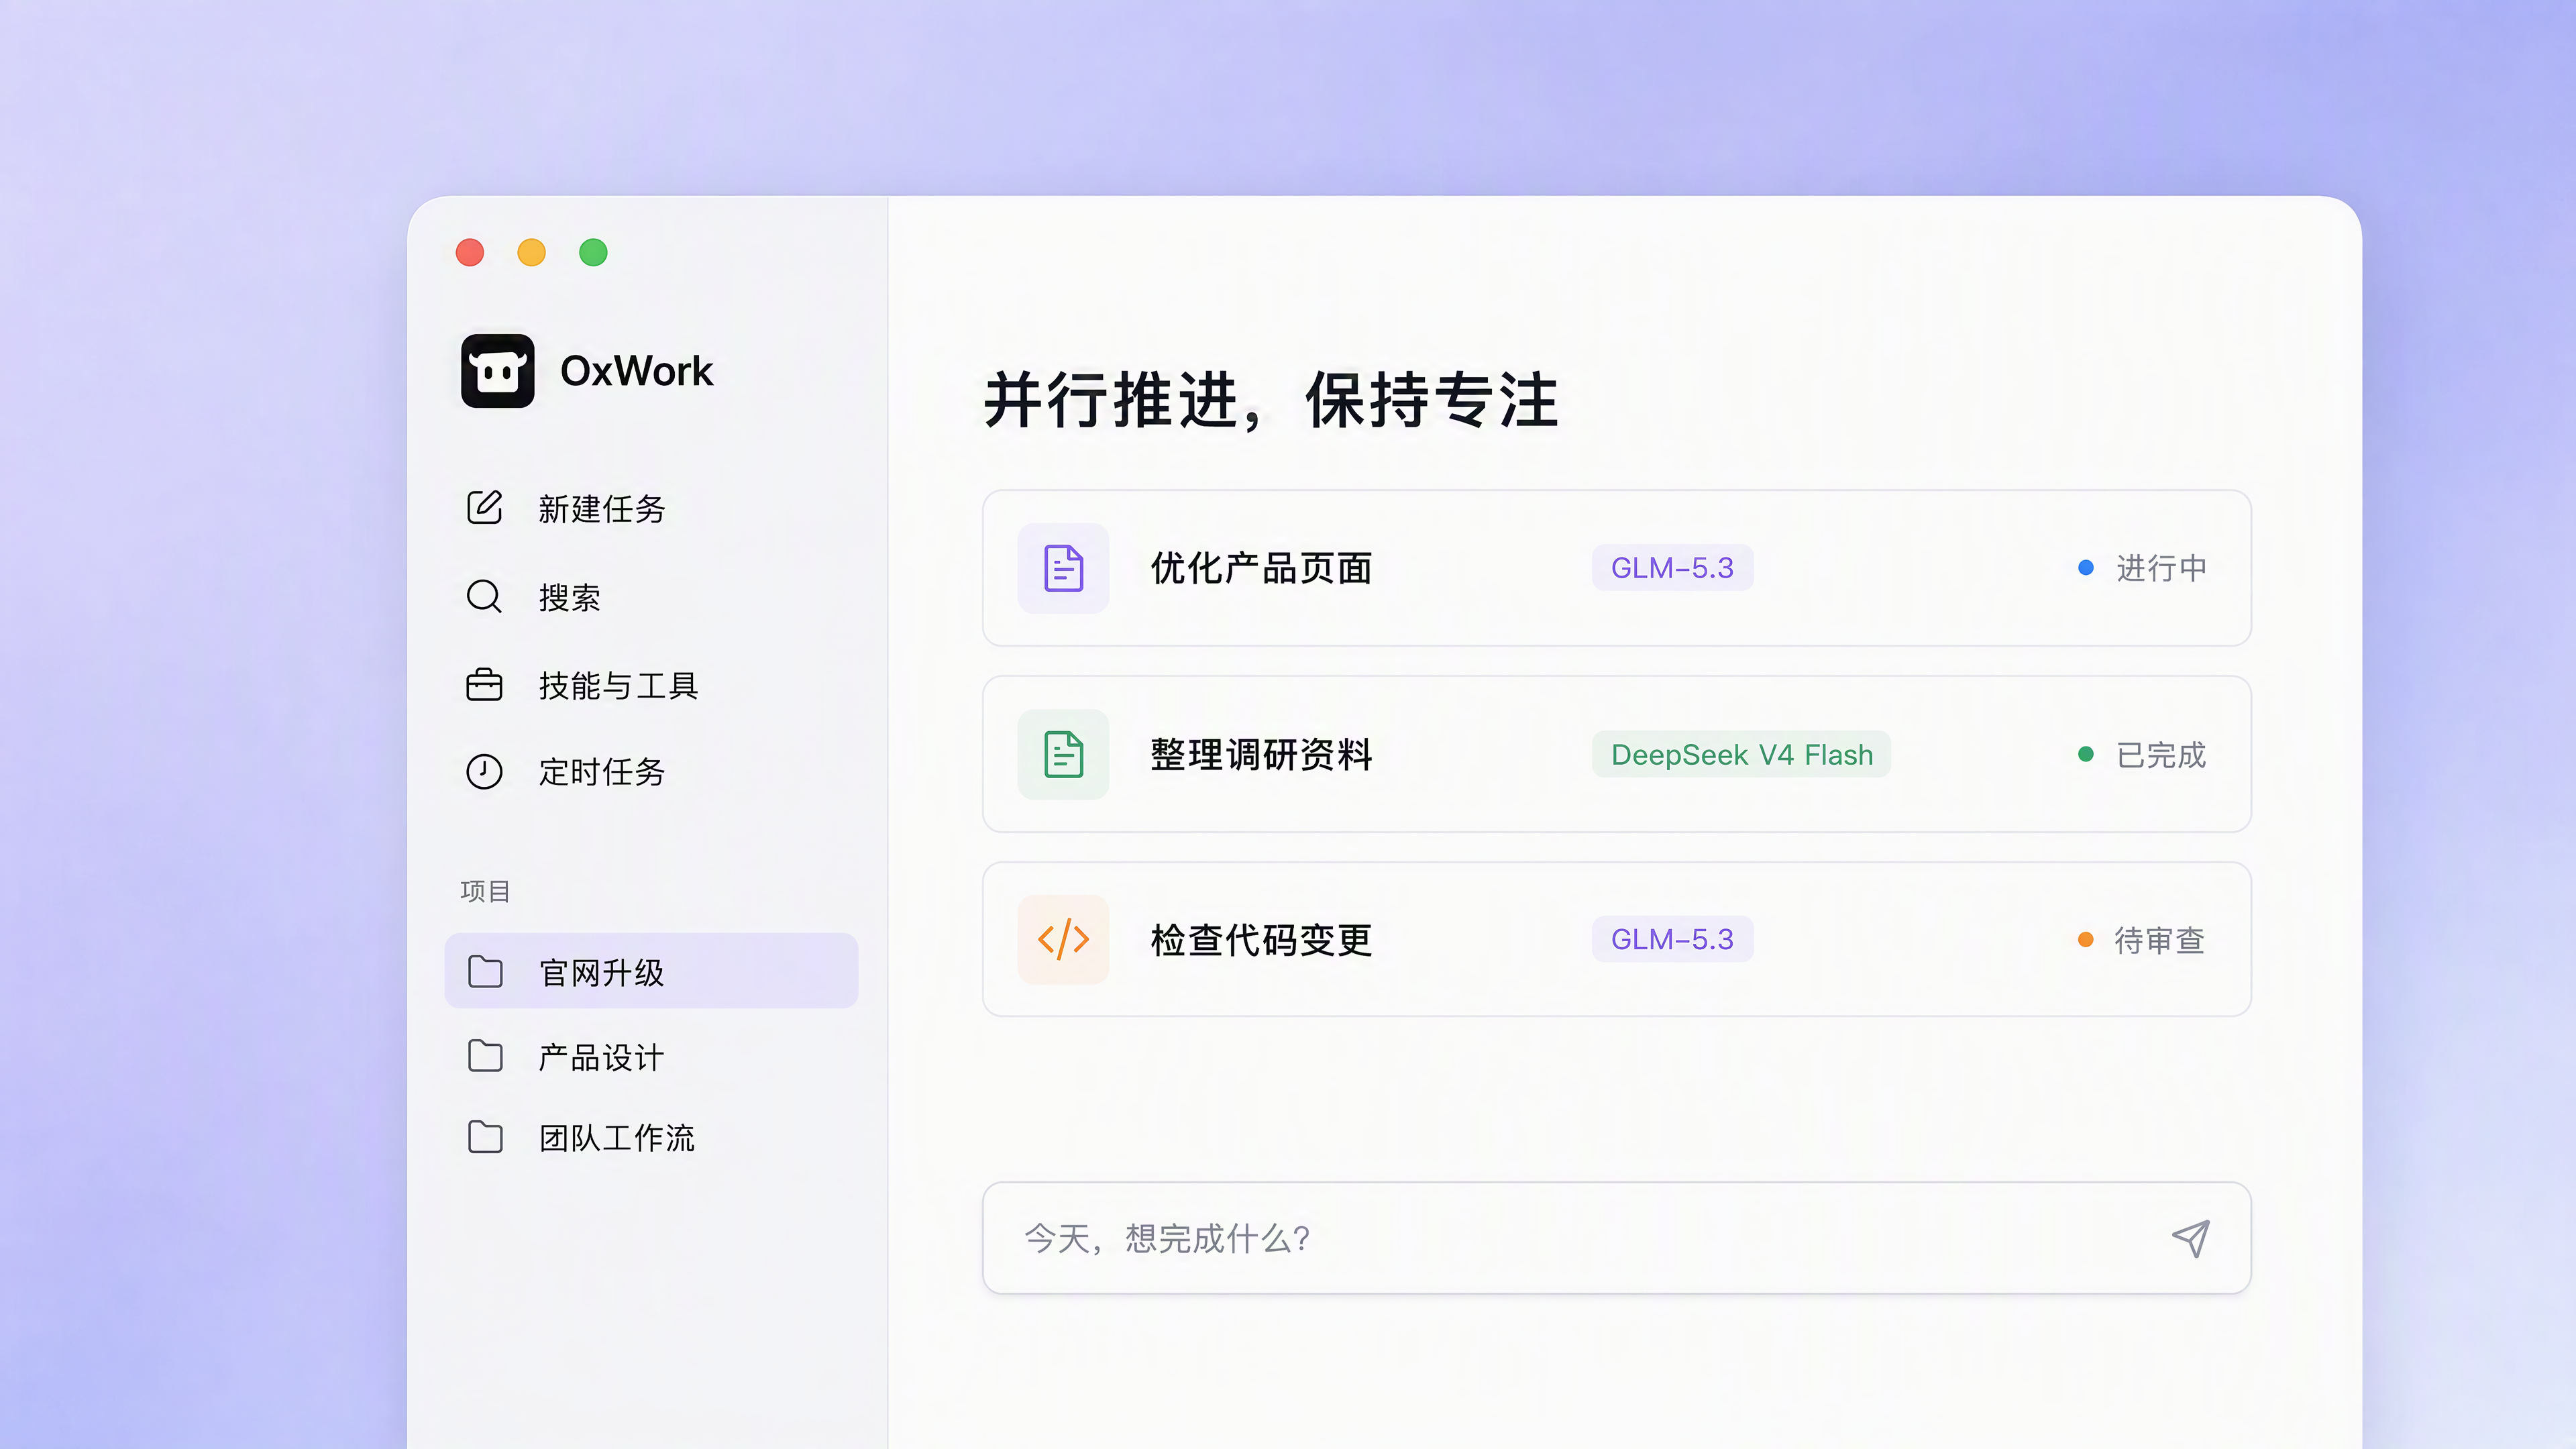This screenshot has height=1449, width=2576.
Task: Select the 产品设计 project
Action: (602, 1057)
